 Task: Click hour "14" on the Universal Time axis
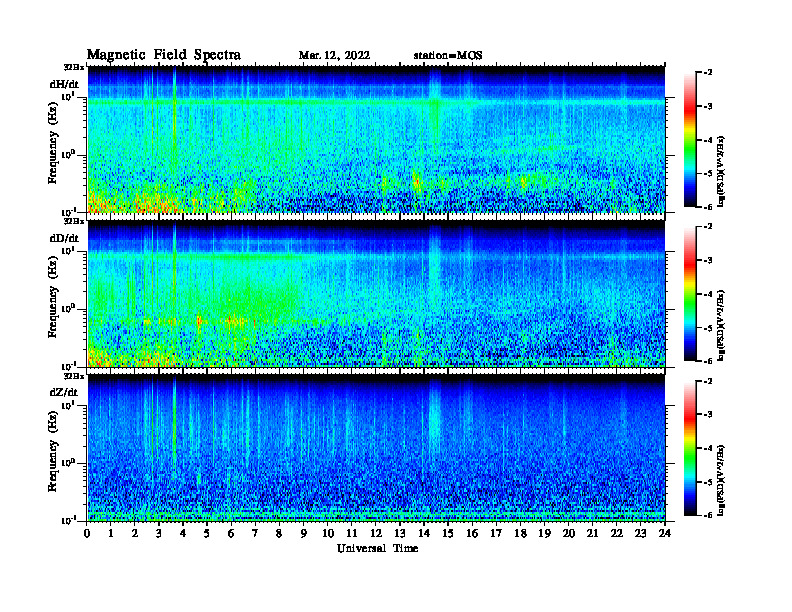coord(424,534)
